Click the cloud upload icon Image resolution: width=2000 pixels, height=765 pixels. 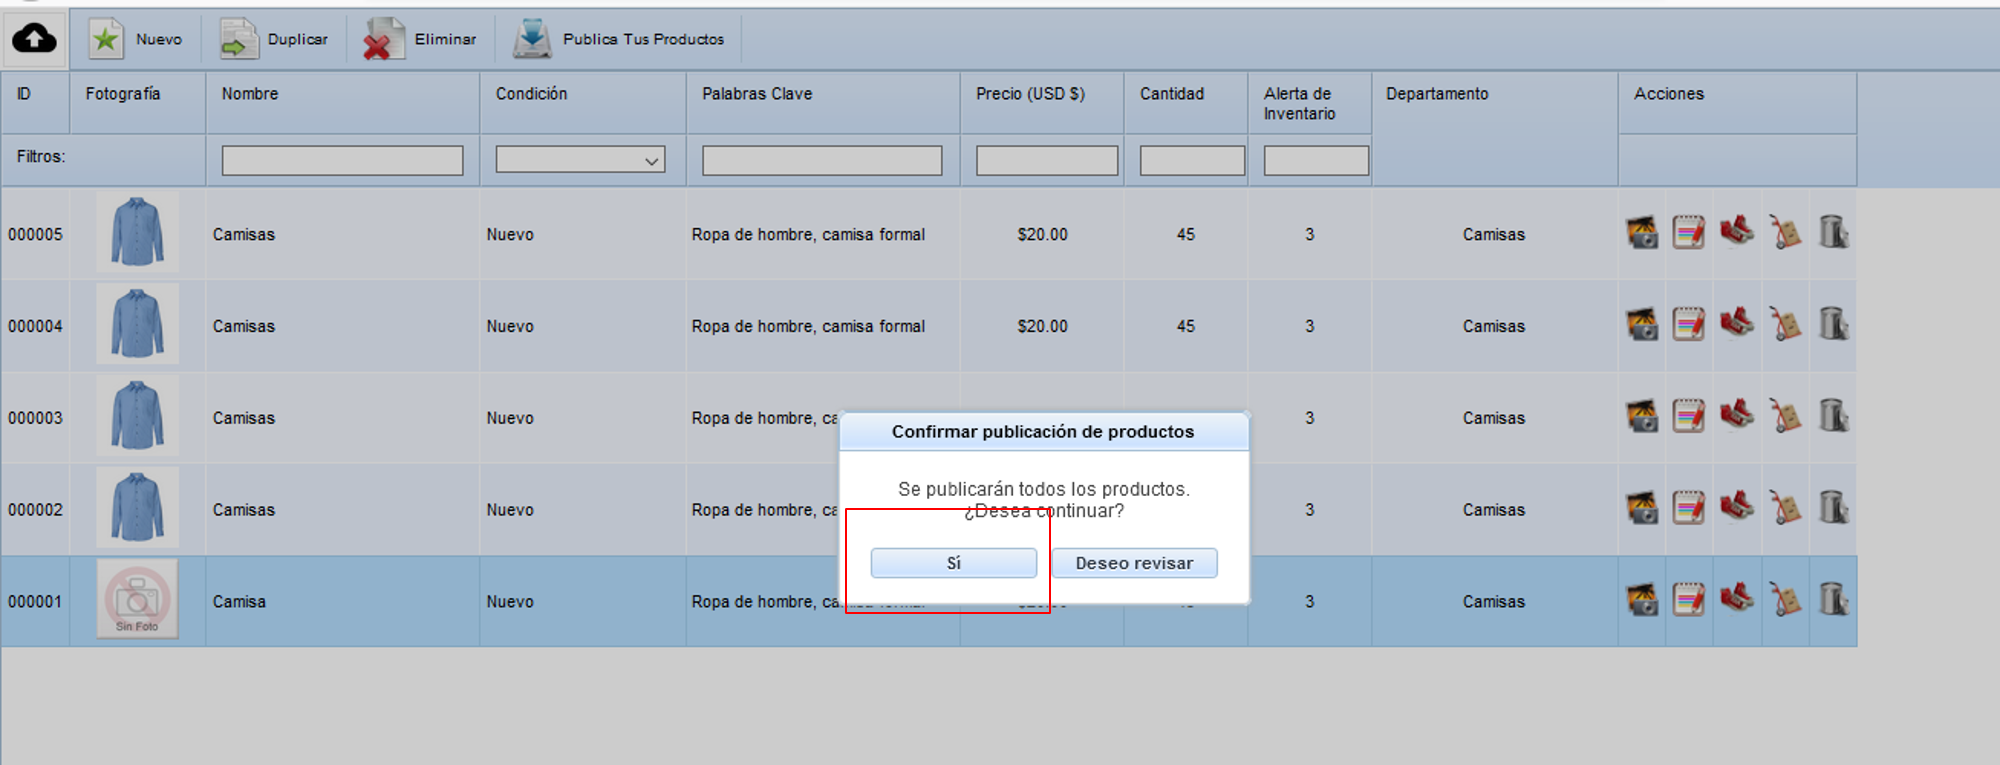coord(34,39)
